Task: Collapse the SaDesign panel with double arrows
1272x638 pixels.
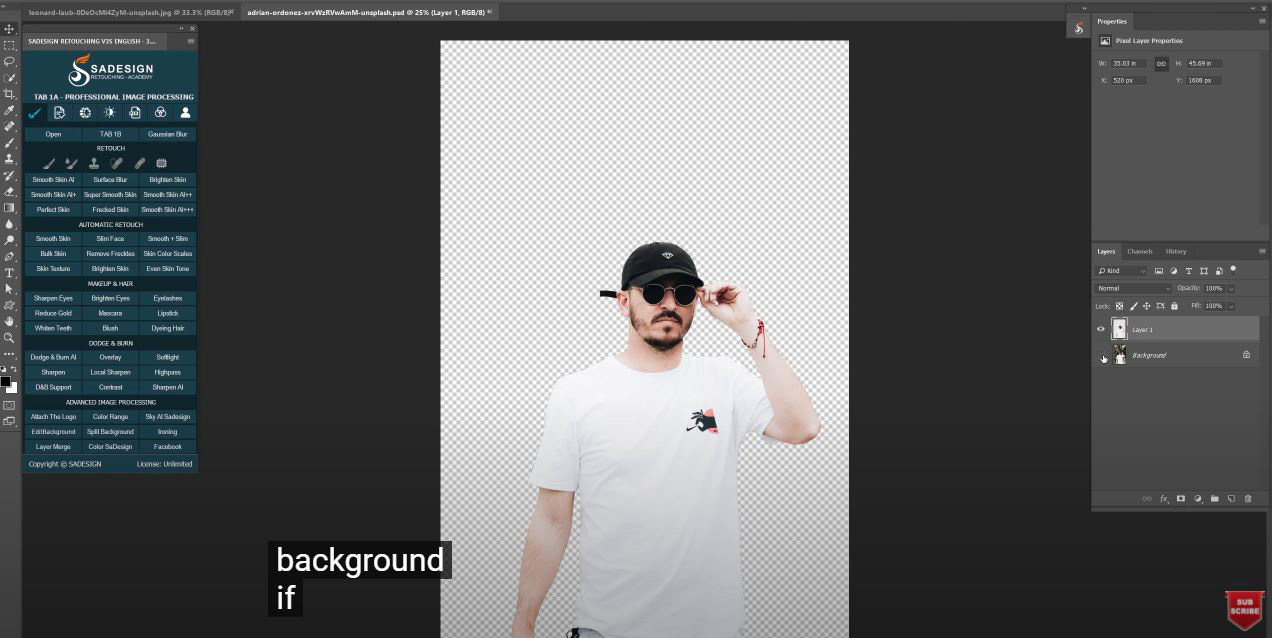Action: (181, 29)
